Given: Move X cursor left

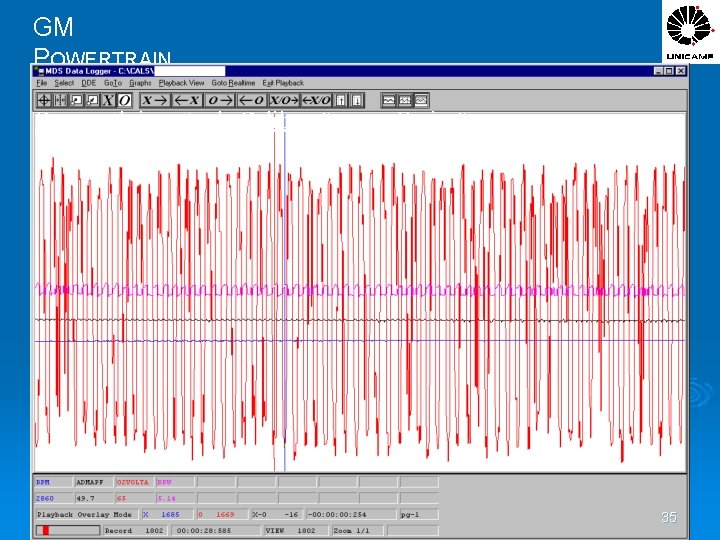Looking at the screenshot, I should pos(187,100).
